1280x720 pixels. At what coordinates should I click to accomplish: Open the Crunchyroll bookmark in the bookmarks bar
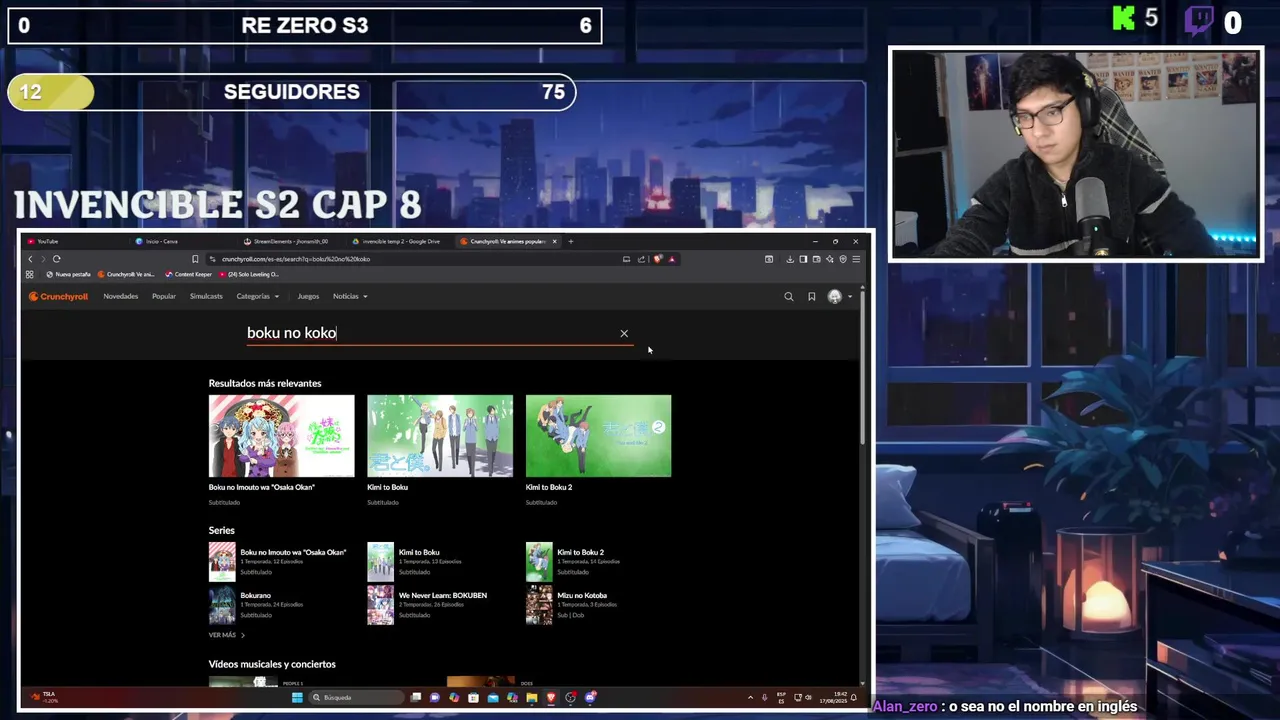tap(126, 274)
